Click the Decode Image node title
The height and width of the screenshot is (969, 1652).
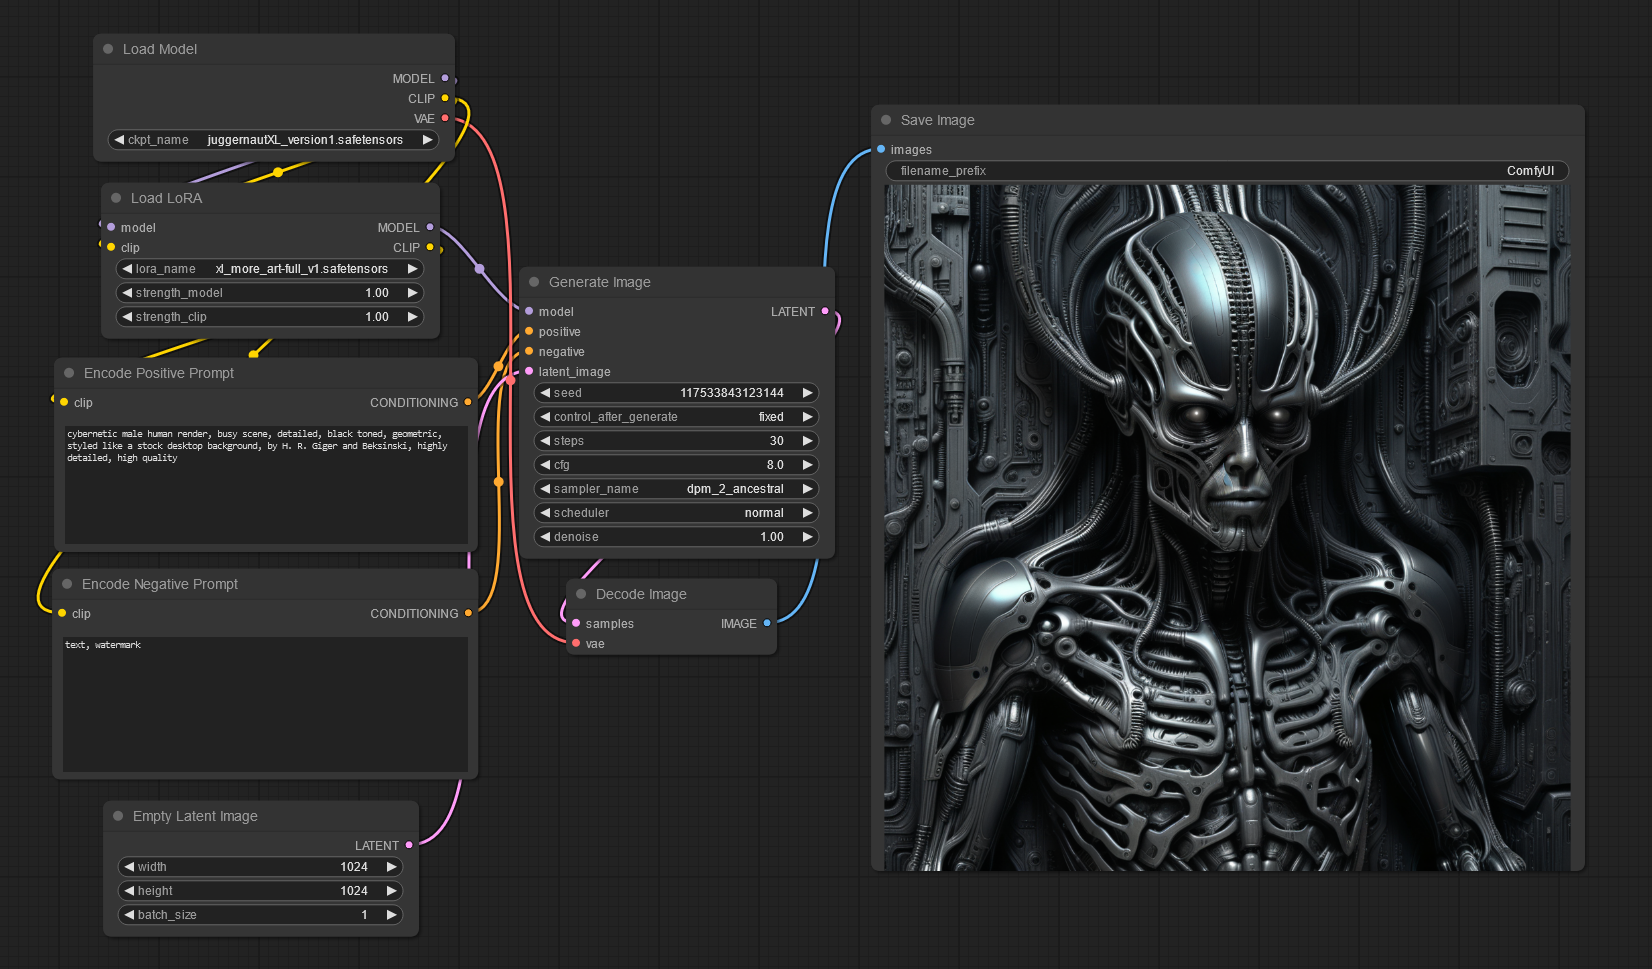[x=641, y=594]
